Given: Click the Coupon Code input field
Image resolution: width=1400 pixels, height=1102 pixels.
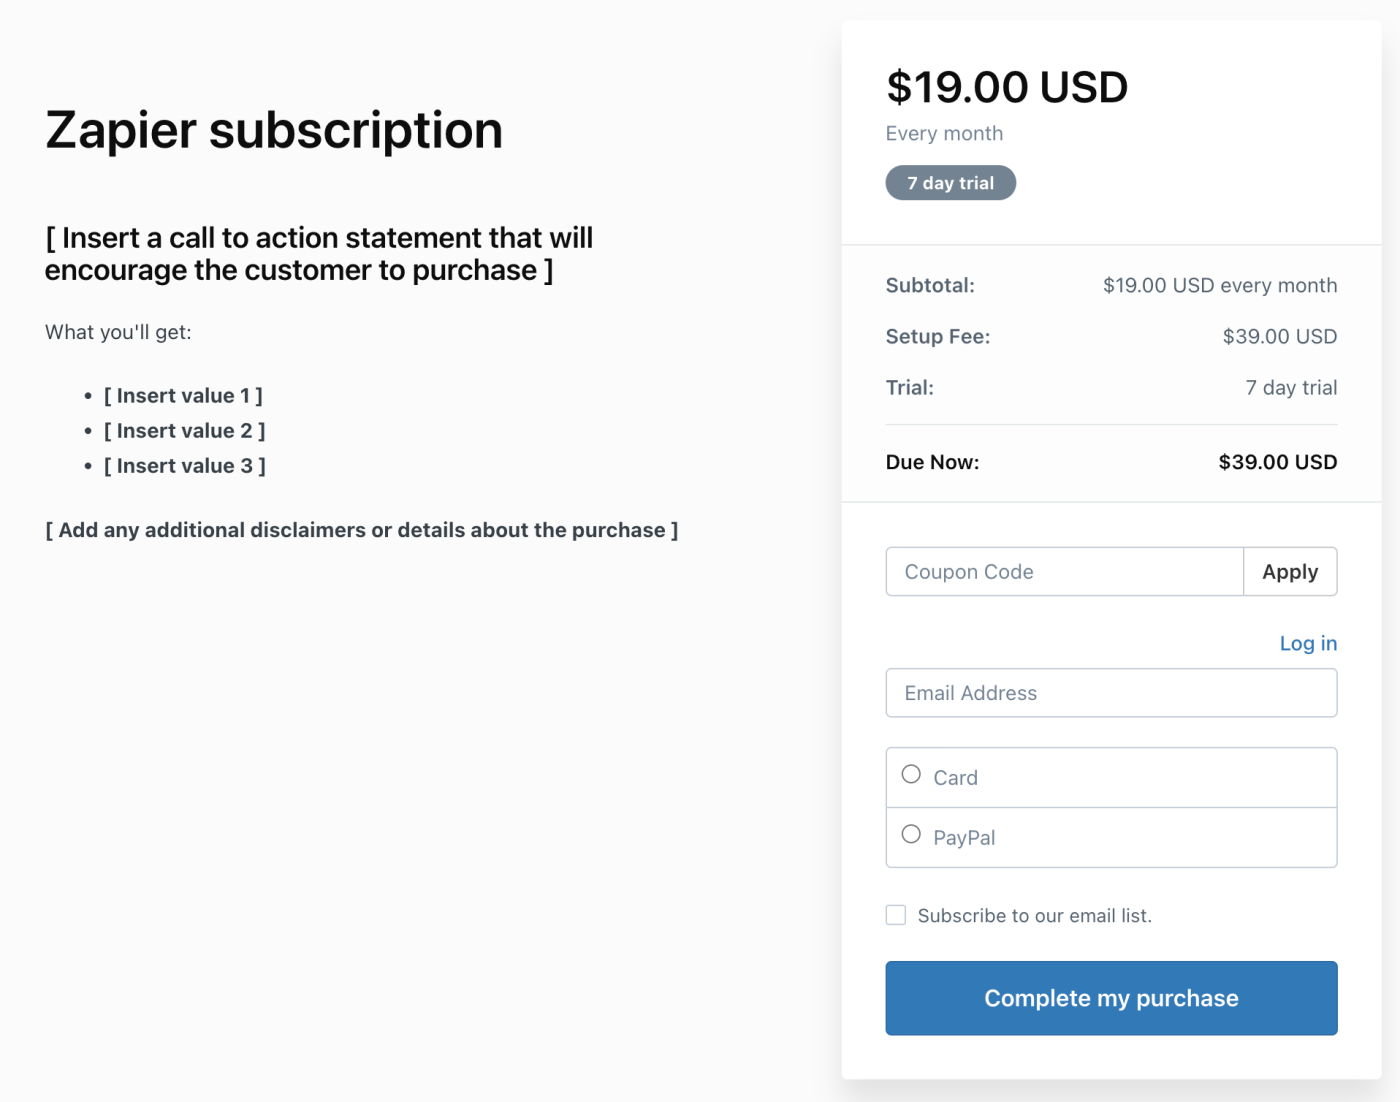Looking at the screenshot, I should [x=1064, y=572].
